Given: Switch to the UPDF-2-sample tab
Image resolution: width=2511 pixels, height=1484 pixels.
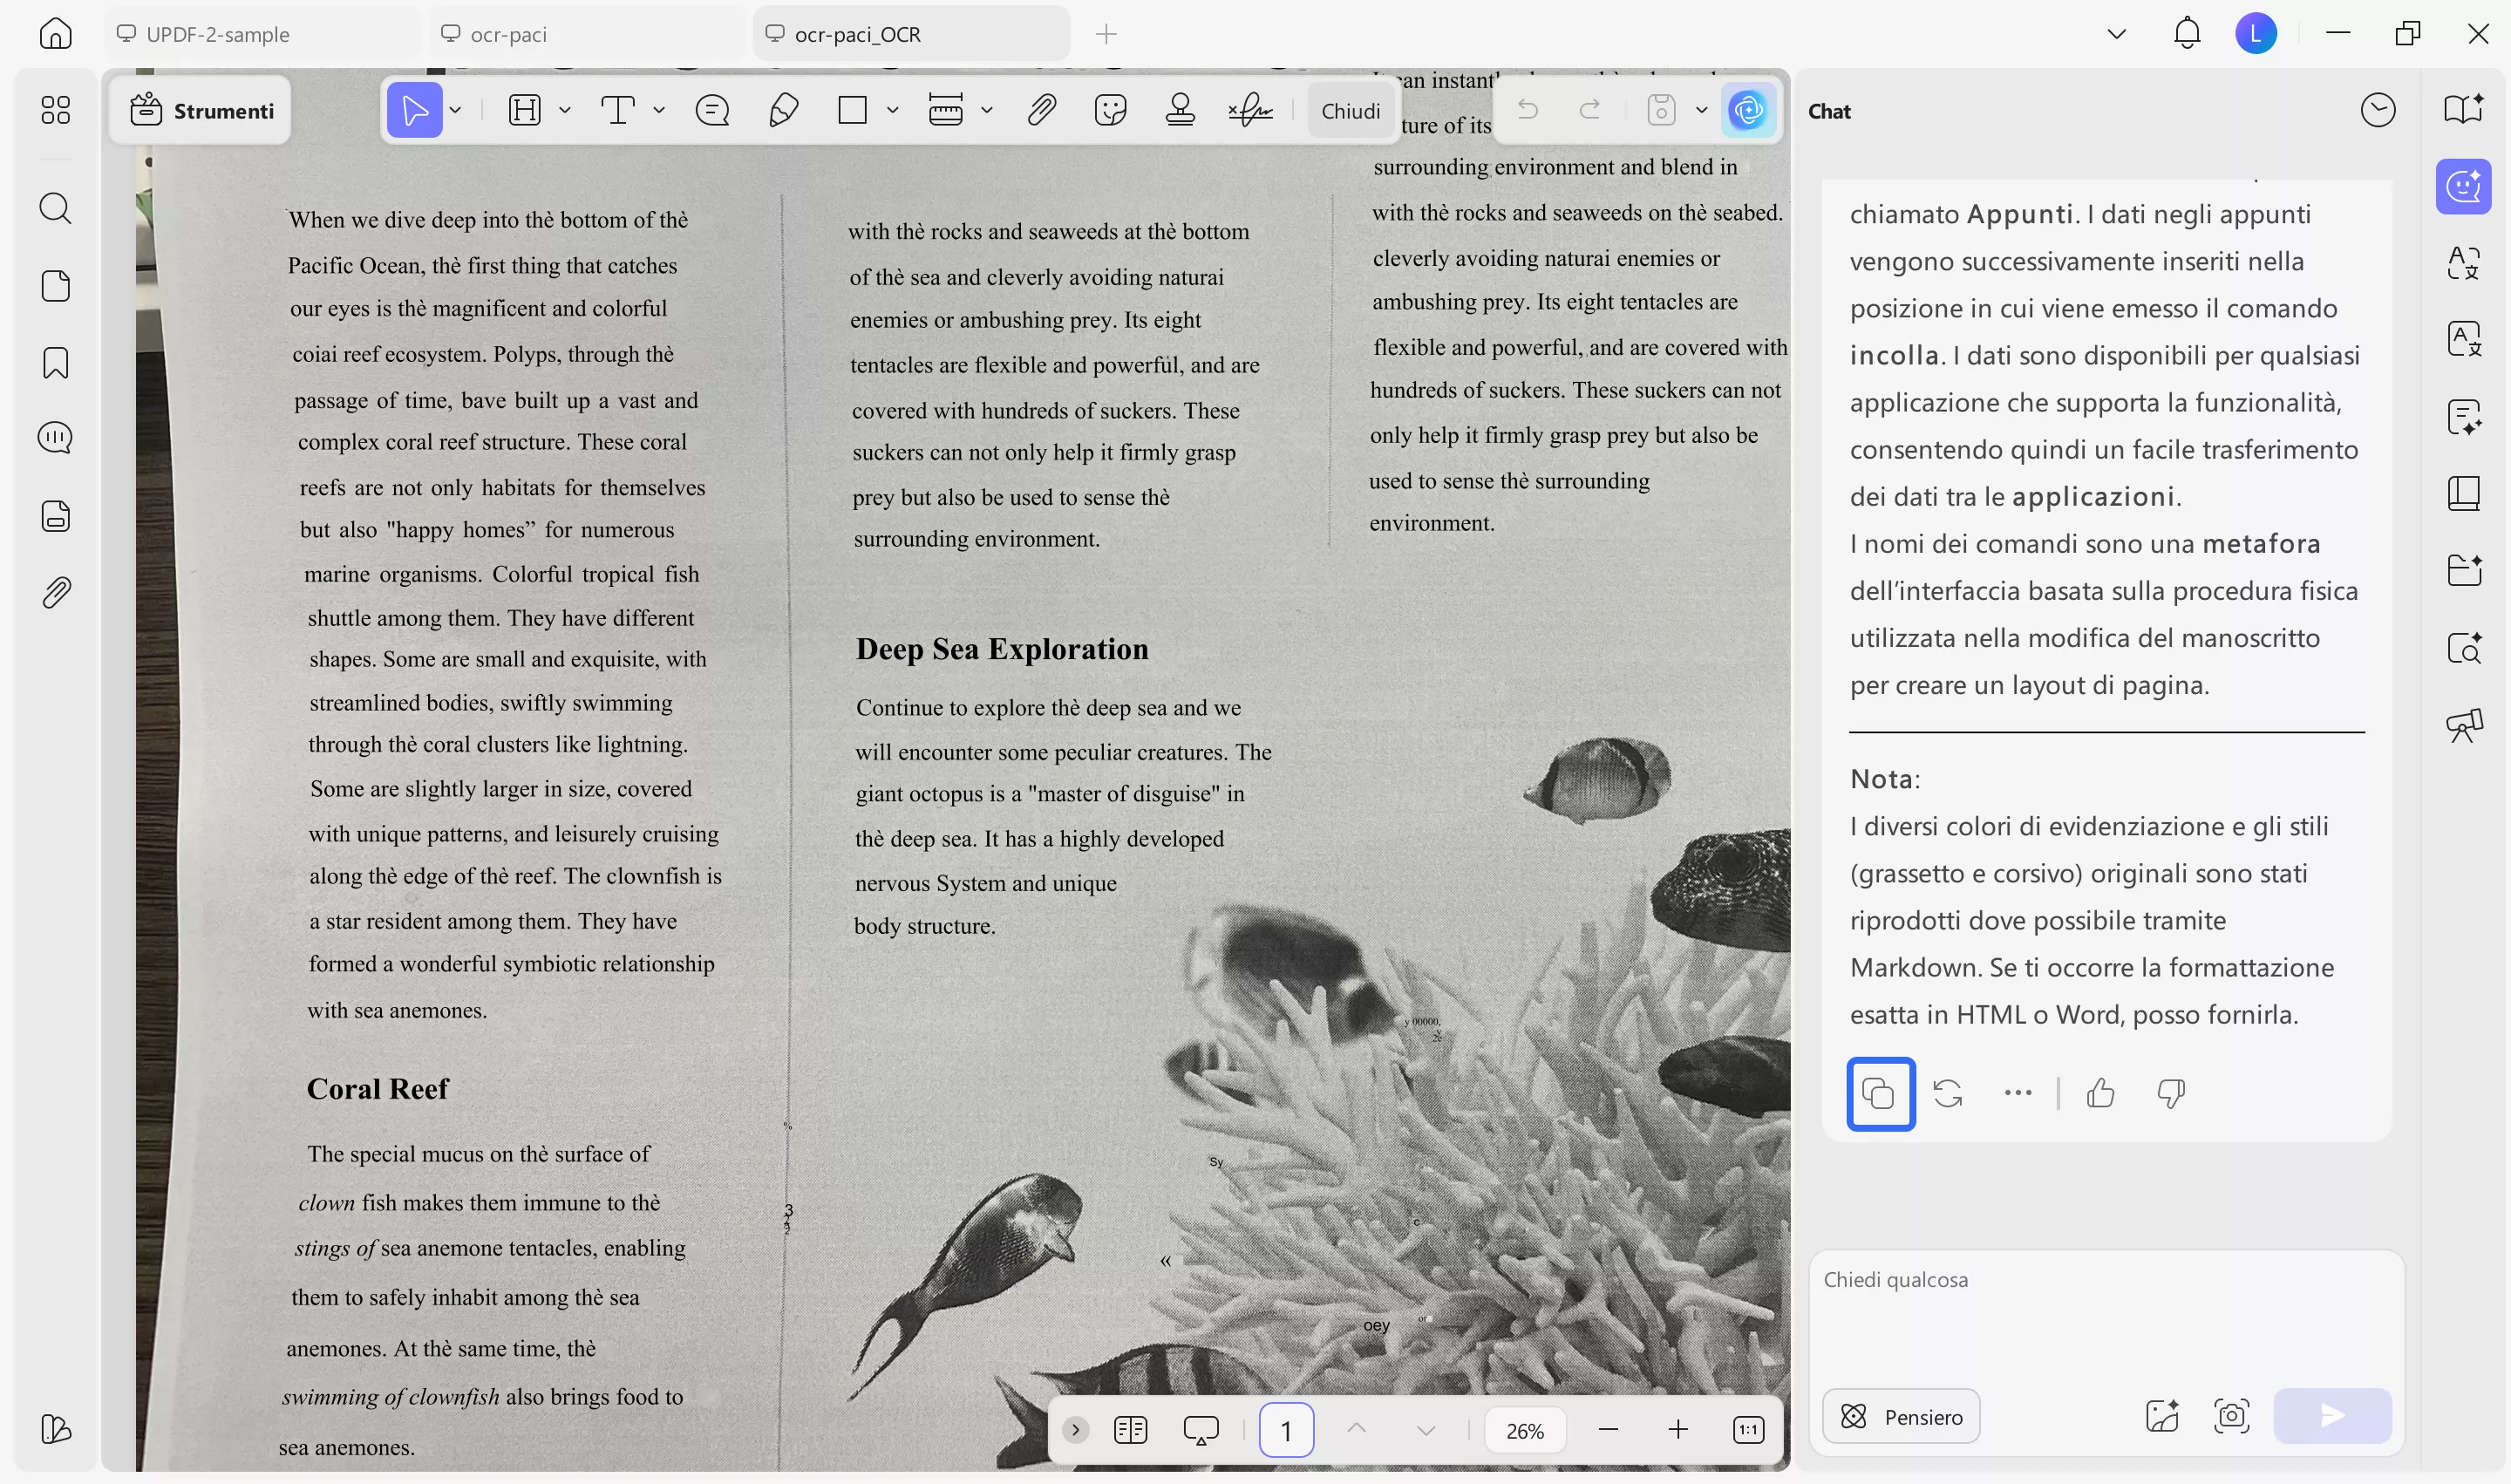Looking at the screenshot, I should pyautogui.click(x=218, y=34).
